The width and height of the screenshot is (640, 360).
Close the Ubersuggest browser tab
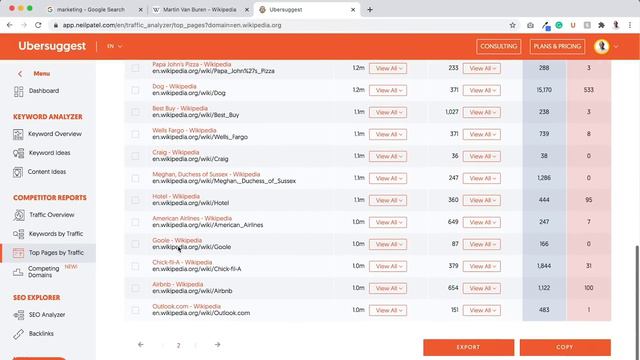coord(353,9)
